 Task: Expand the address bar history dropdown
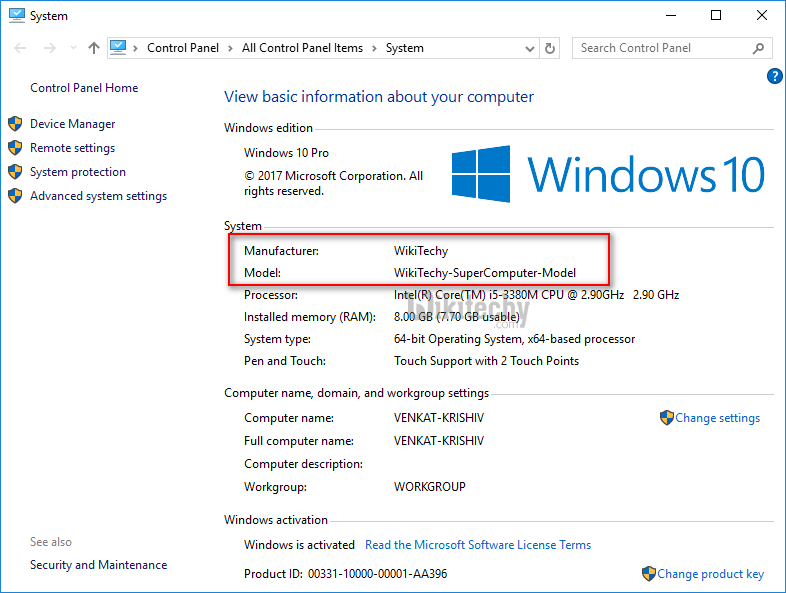point(529,48)
